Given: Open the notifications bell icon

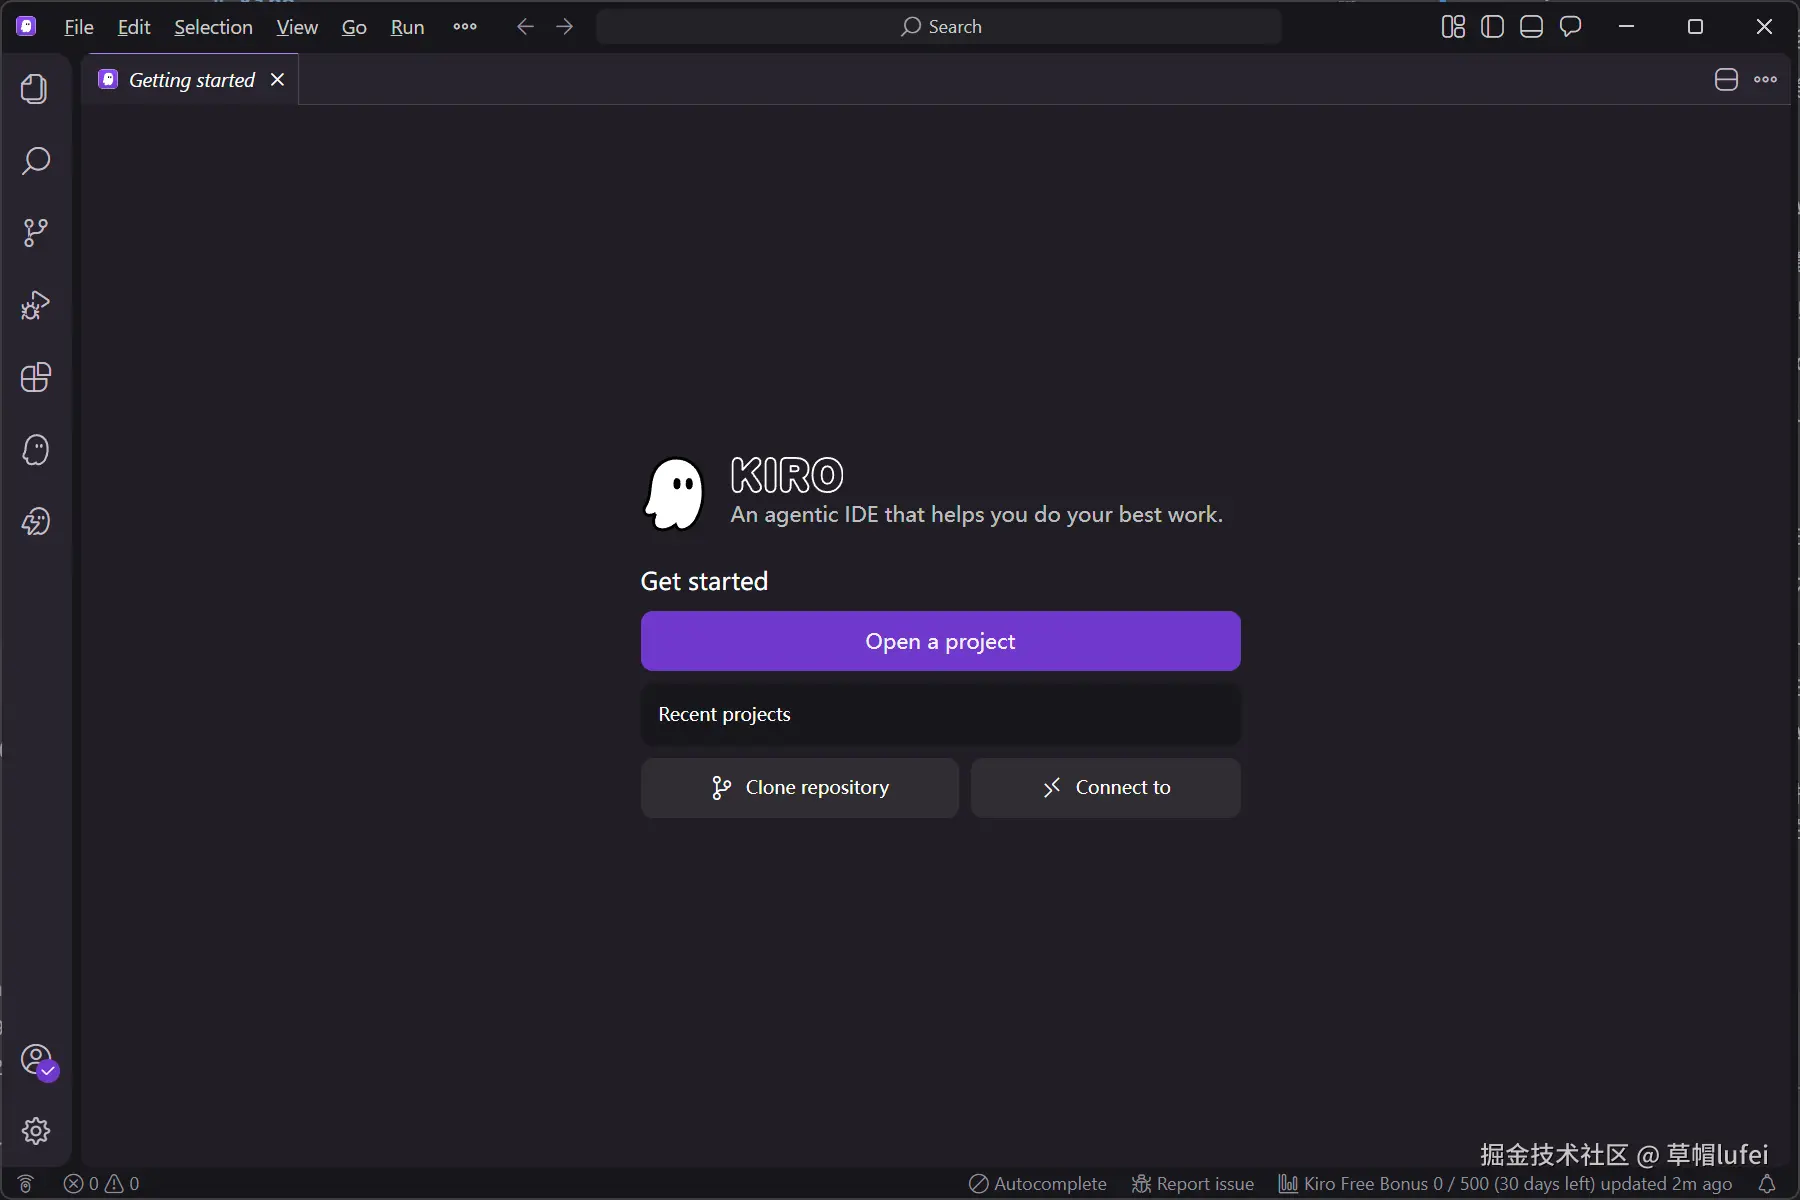Looking at the screenshot, I should click(1767, 1184).
